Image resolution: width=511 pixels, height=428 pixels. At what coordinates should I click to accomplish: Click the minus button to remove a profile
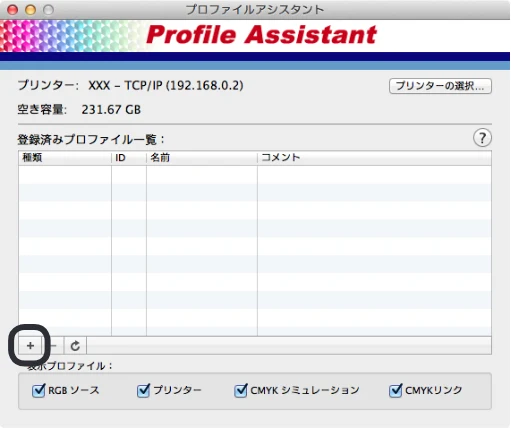tap(53, 346)
